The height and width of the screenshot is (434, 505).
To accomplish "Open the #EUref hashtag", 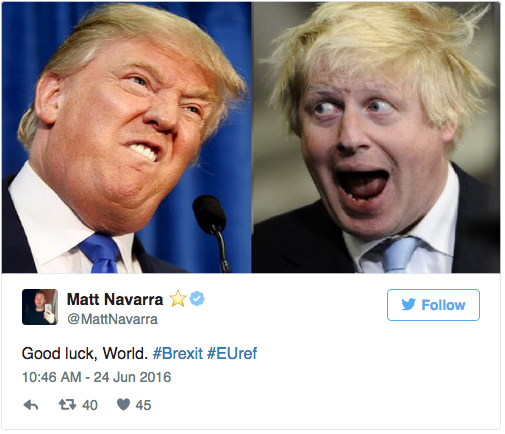I will [232, 353].
